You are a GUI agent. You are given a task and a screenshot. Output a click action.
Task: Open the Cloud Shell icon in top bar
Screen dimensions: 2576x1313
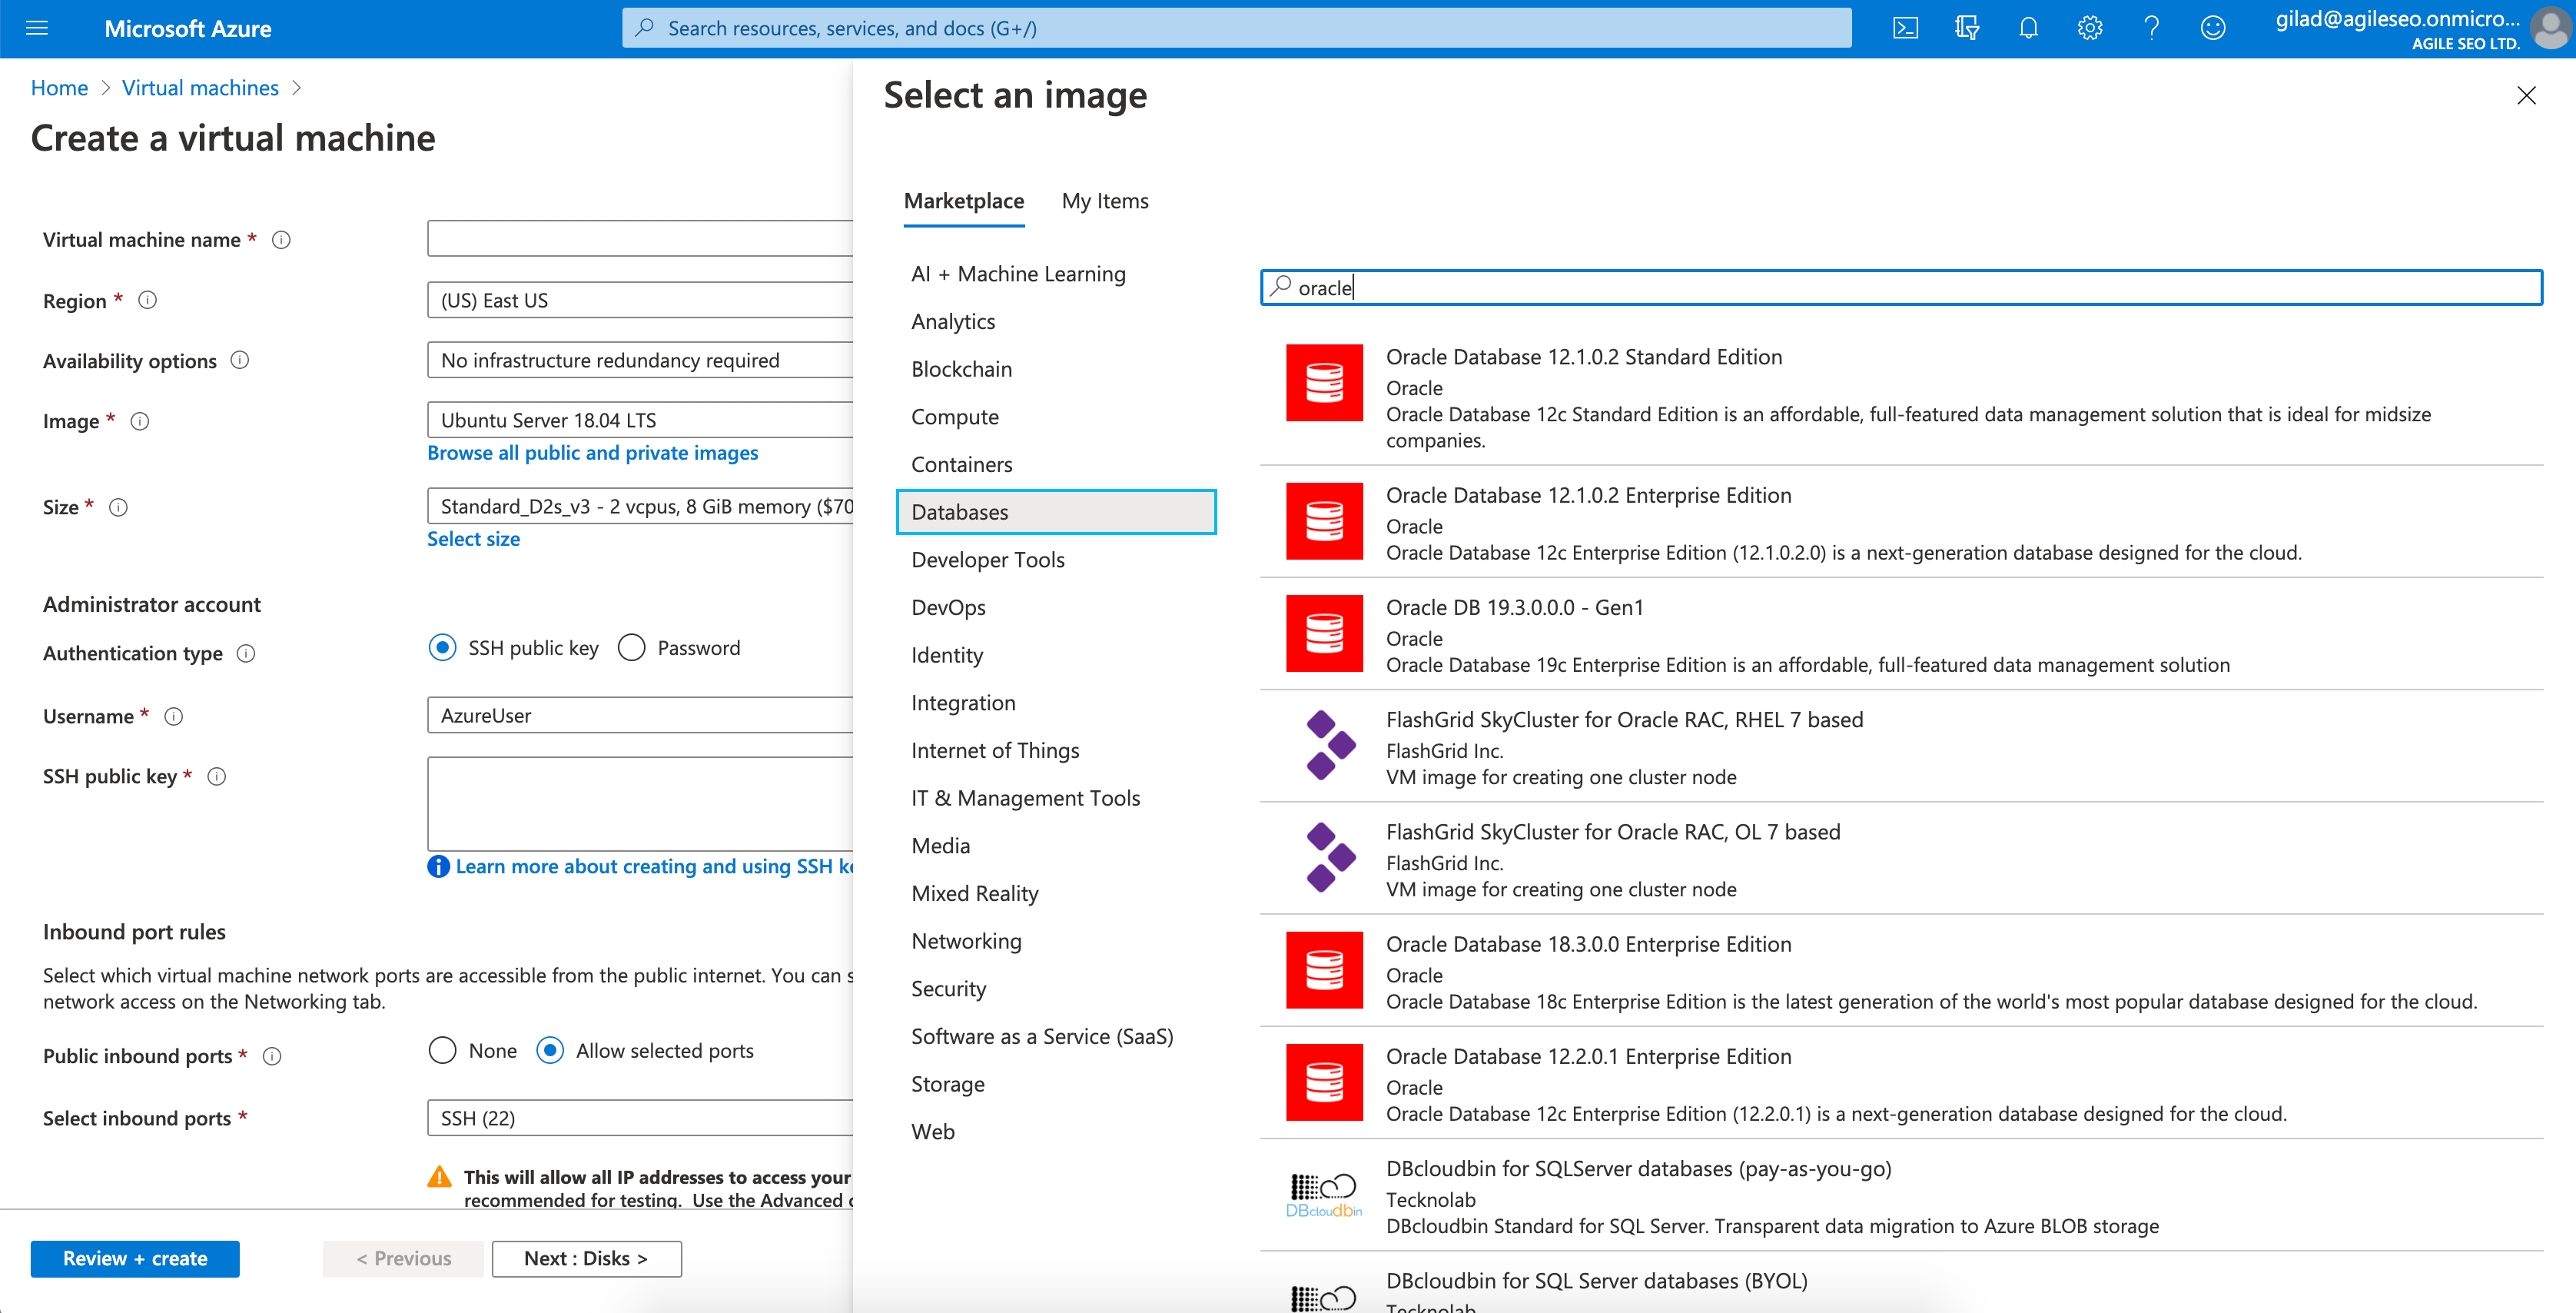(1905, 28)
